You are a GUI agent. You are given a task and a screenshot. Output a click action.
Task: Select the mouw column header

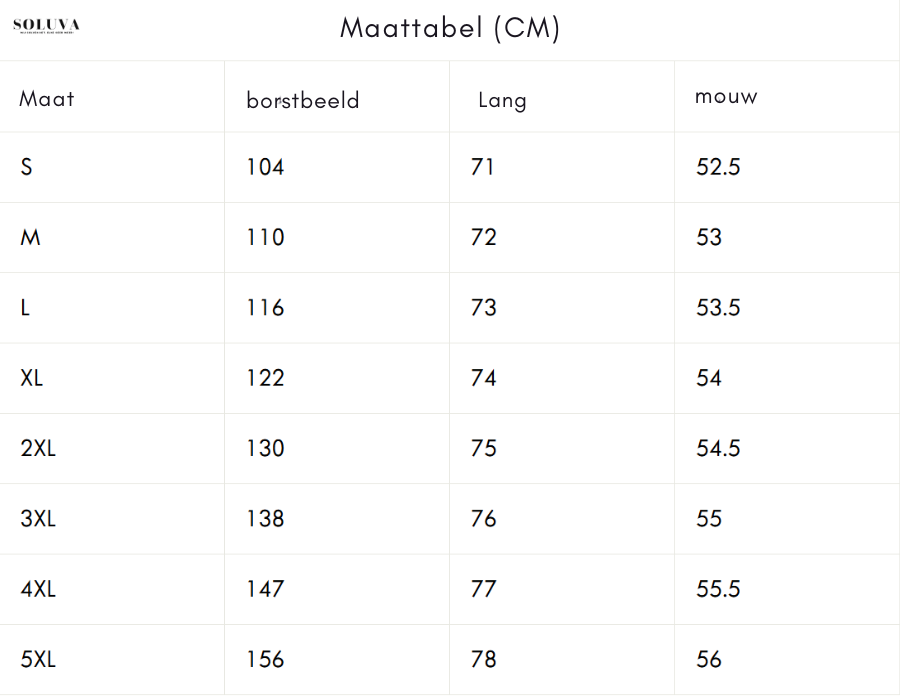726,96
